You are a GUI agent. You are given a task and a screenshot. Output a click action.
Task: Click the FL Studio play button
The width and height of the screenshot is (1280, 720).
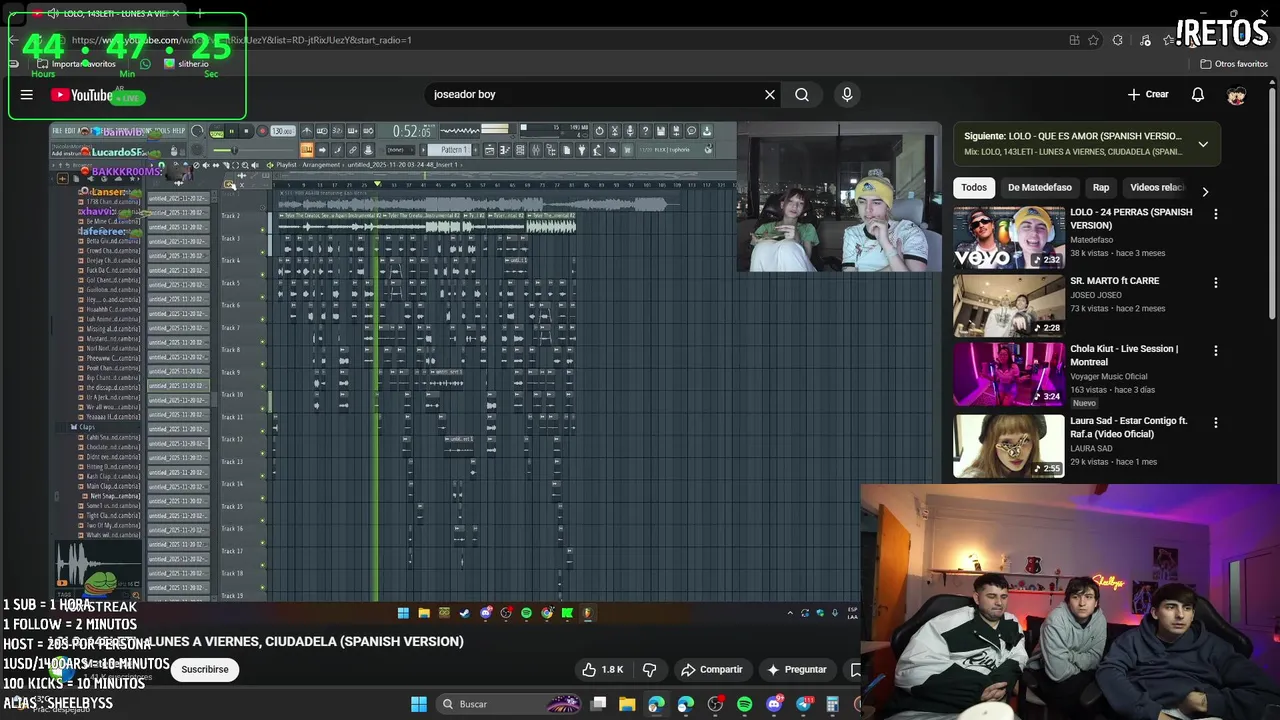tap(232, 130)
